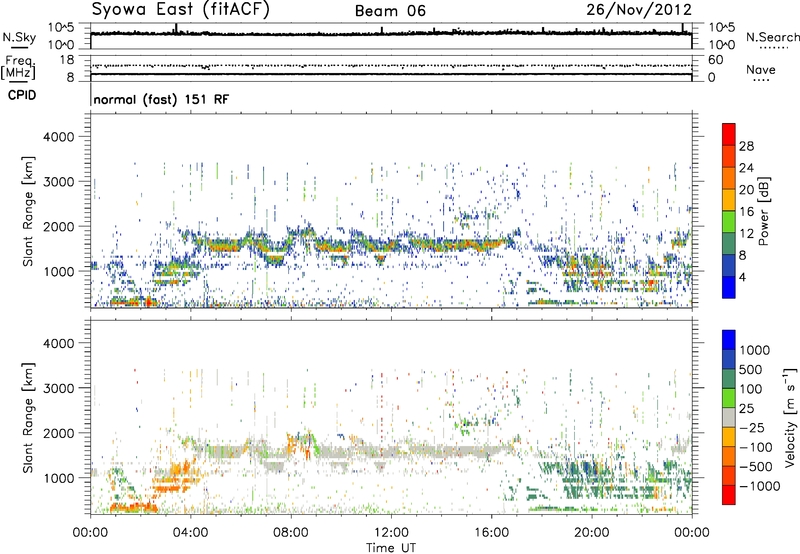Screen dimensions: 800x554
Task: Click the '3000' tick on velocity panel range axis
Action: tap(58, 388)
